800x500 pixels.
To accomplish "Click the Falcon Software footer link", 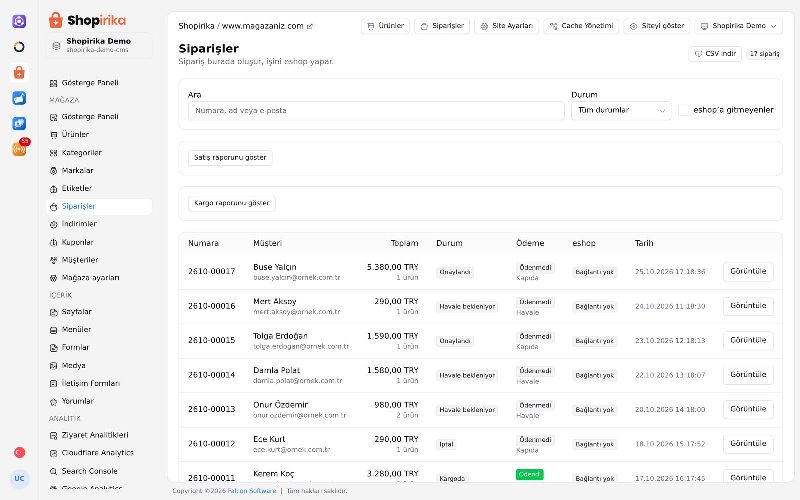I will (x=252, y=491).
